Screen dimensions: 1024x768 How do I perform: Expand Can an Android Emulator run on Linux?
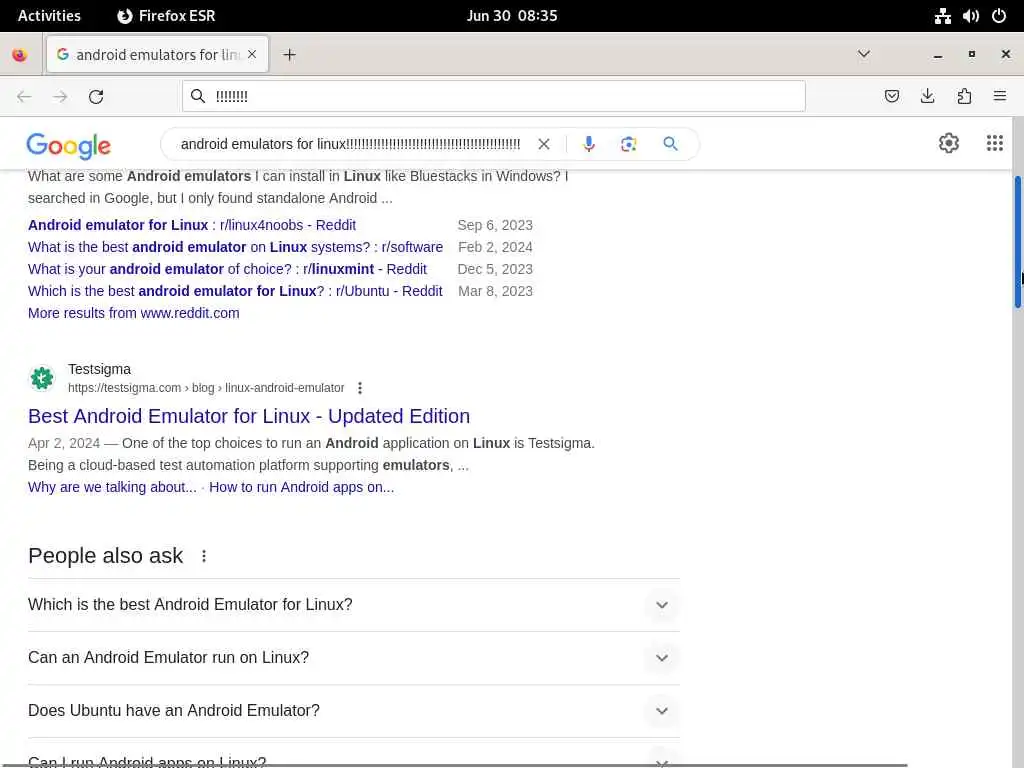[353, 658]
